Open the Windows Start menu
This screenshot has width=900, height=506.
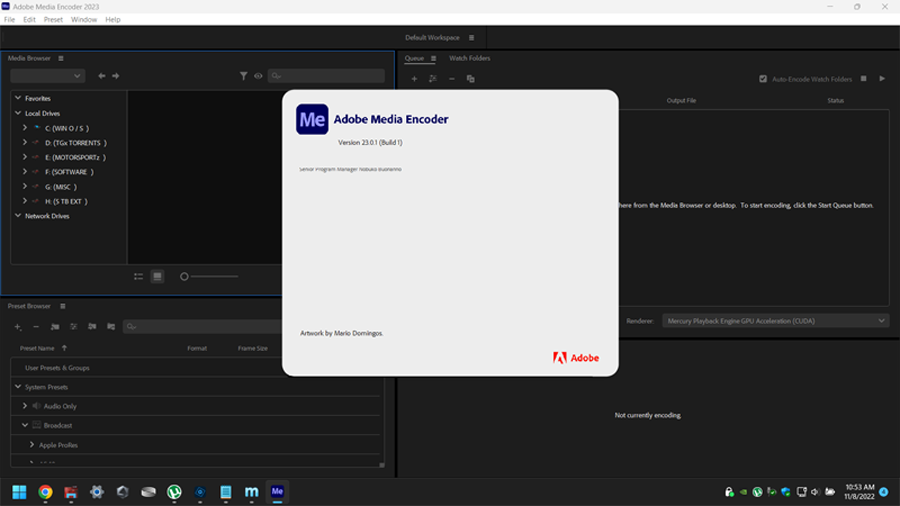(x=20, y=492)
